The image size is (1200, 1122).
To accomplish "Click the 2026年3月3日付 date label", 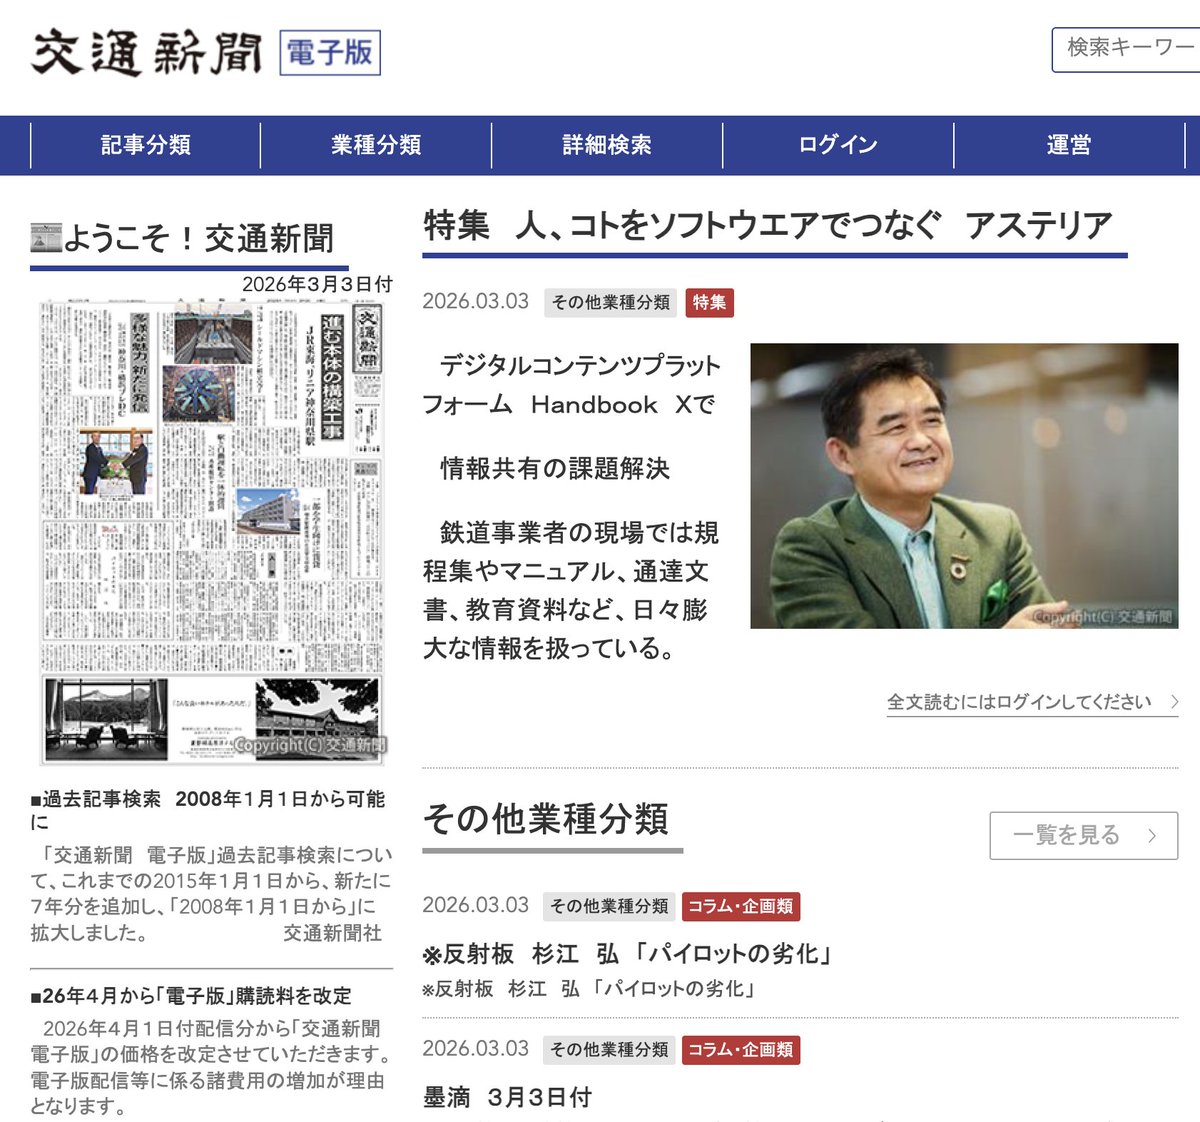I will click(x=317, y=284).
